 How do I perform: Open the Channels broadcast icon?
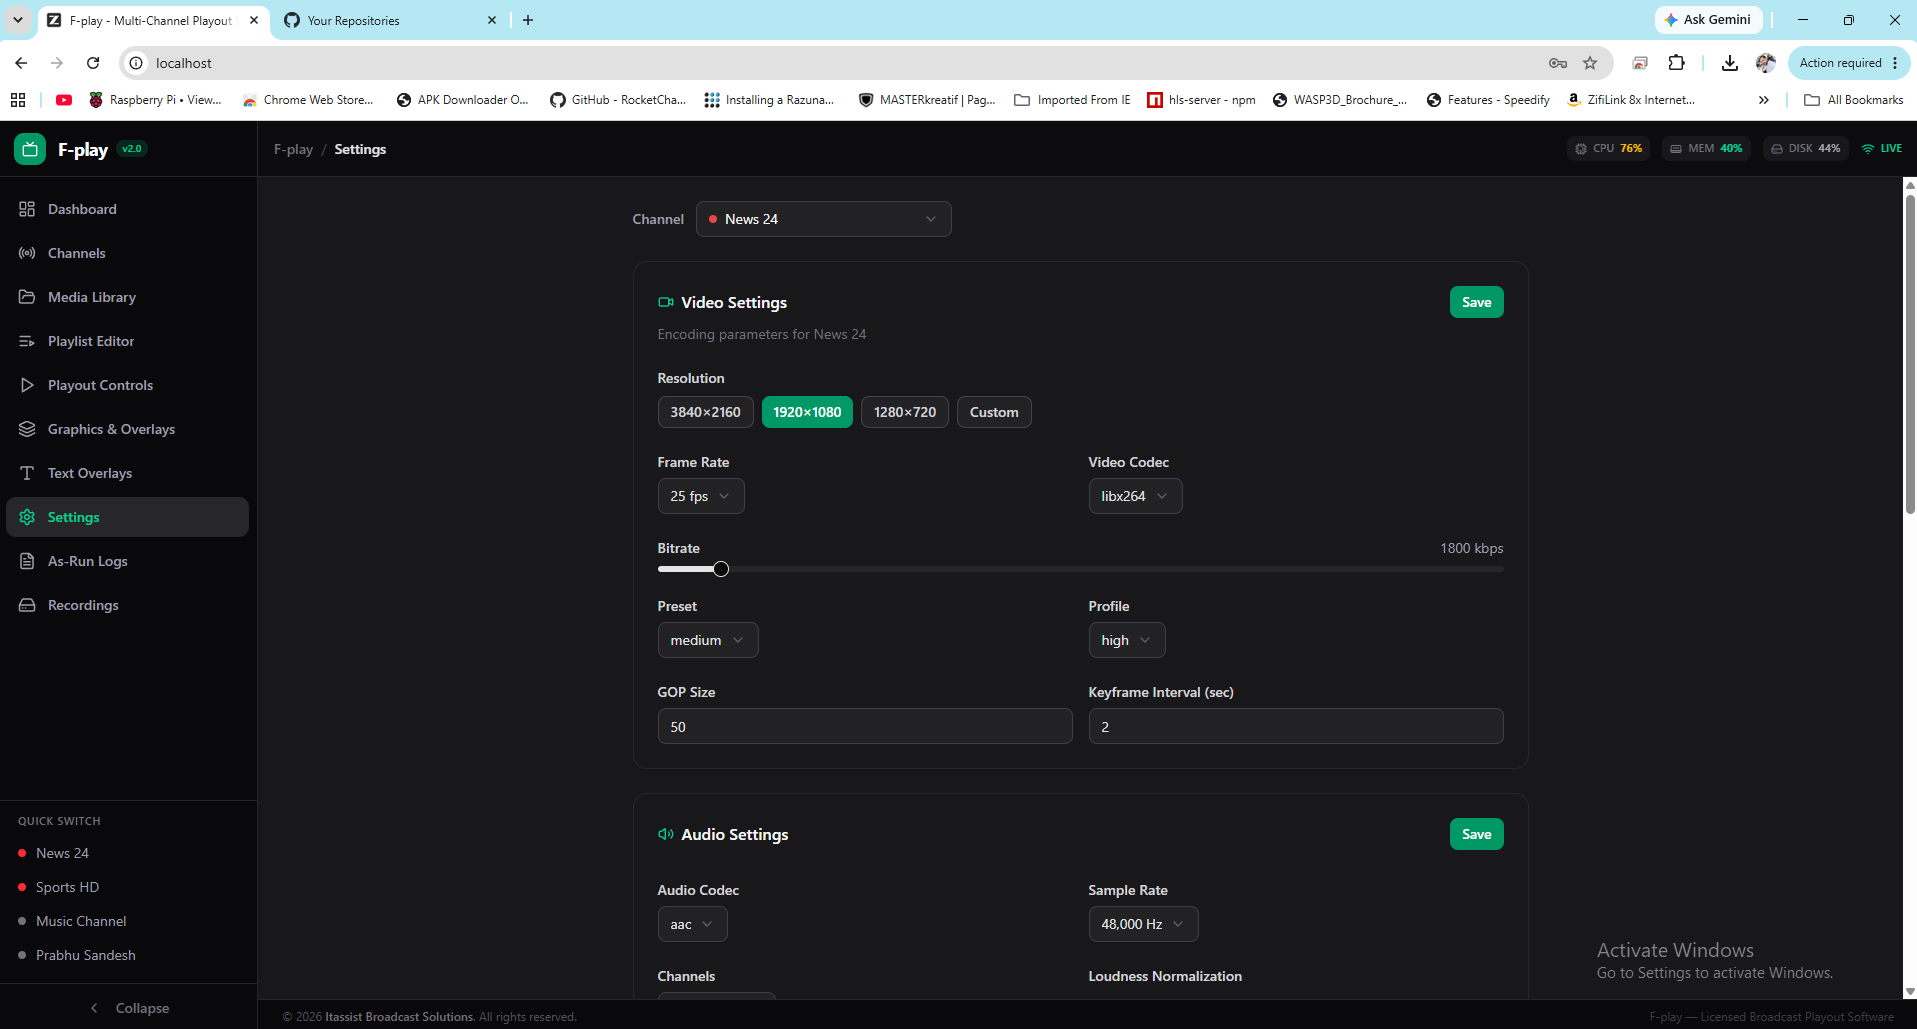click(27, 253)
